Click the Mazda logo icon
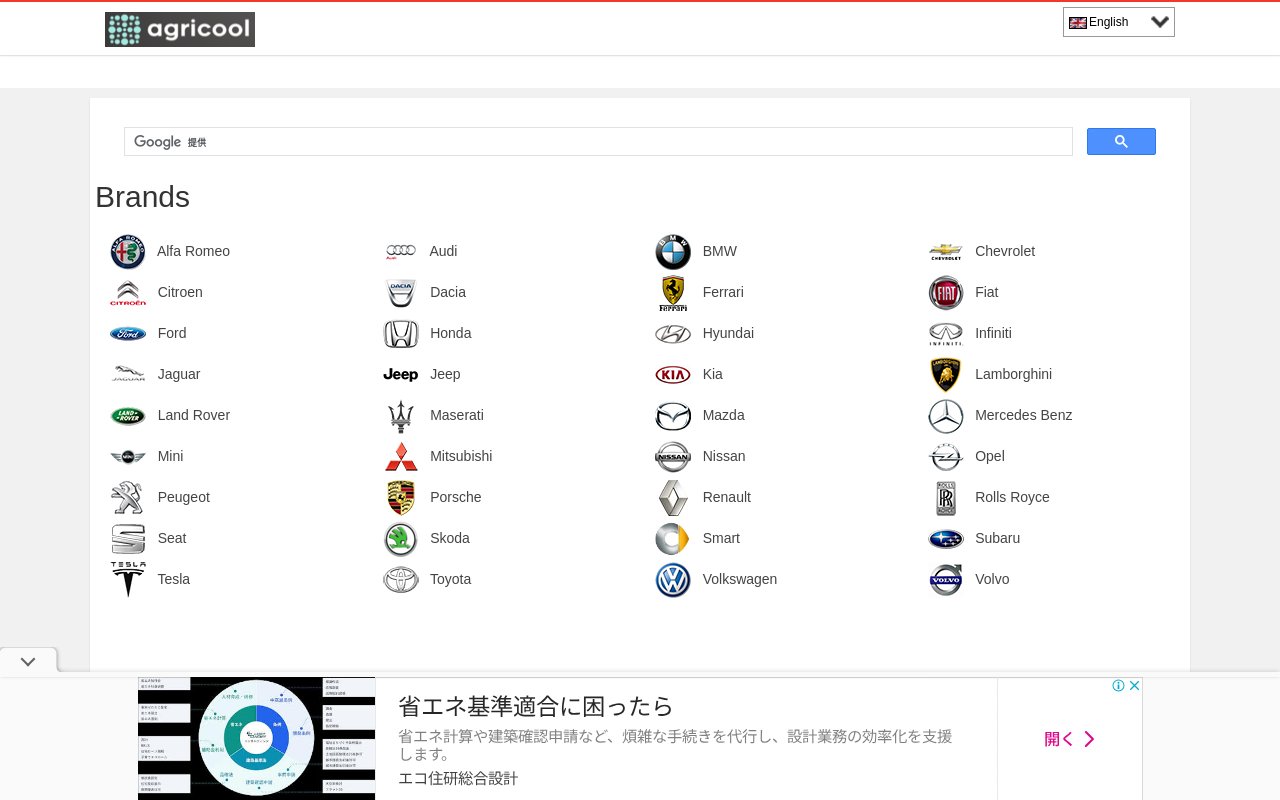1280x800 pixels. (673, 416)
